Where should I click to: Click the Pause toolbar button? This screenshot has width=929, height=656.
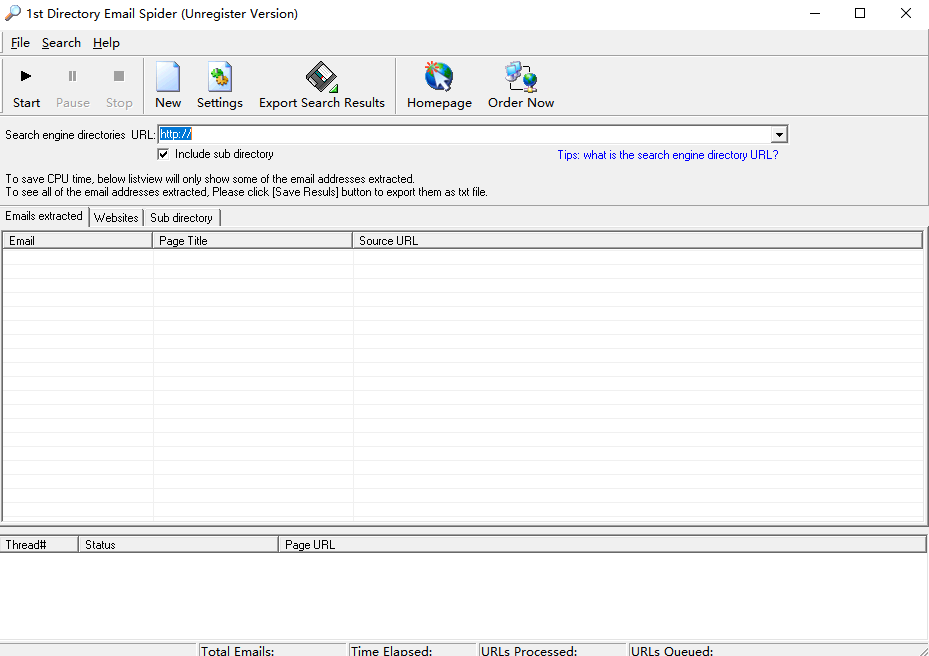click(72, 86)
